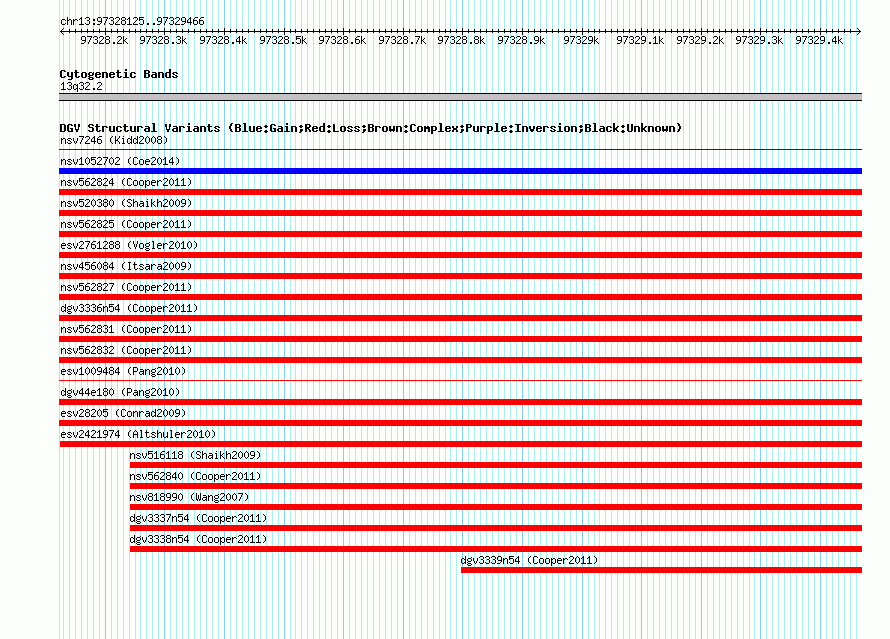This screenshot has height=639, width=890.
Task: Click the 97329.4k ruler tick label
Action: [819, 40]
